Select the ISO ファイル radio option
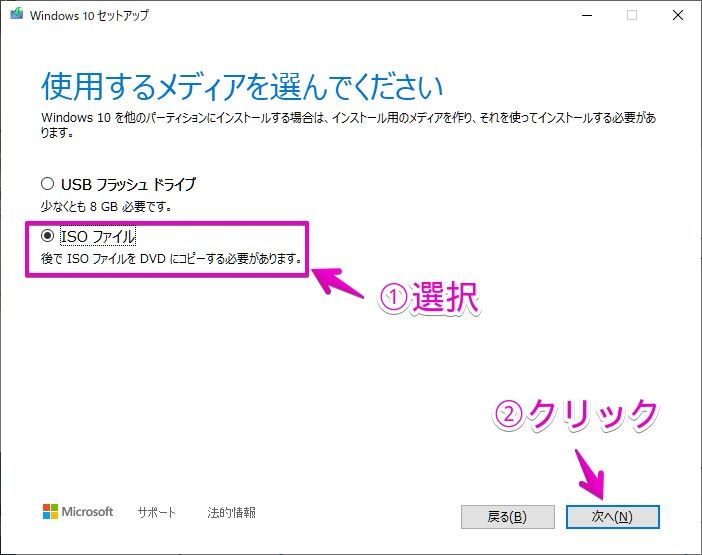The height and width of the screenshot is (555, 702). pos(47,236)
